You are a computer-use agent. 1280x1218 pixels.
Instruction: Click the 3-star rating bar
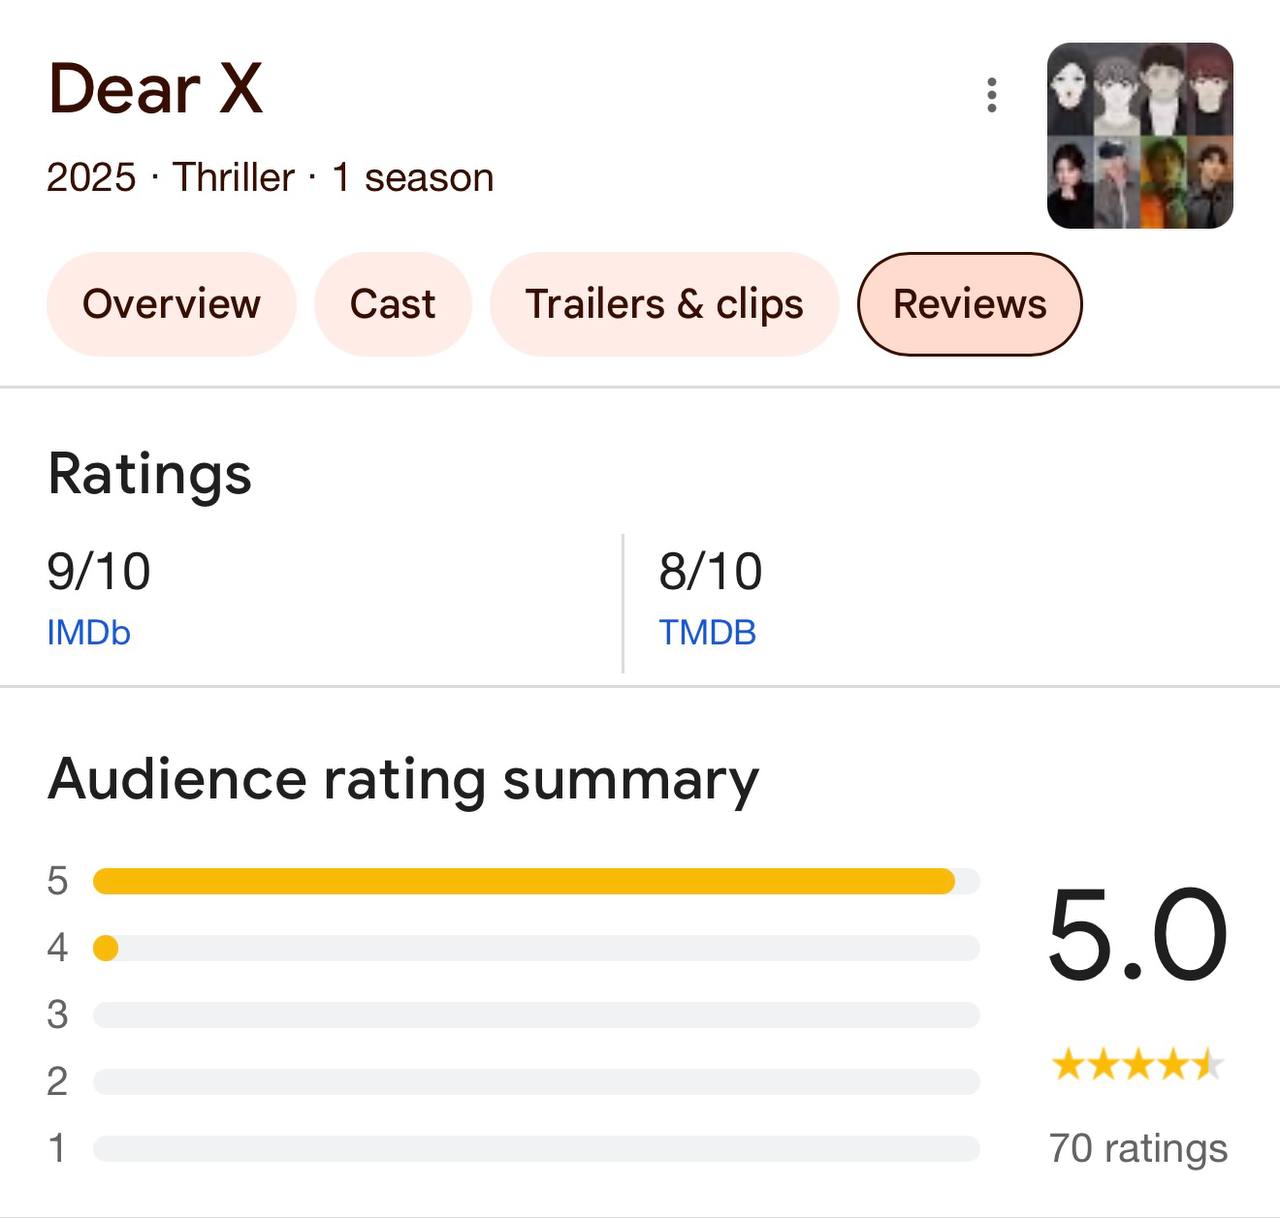(x=535, y=1015)
